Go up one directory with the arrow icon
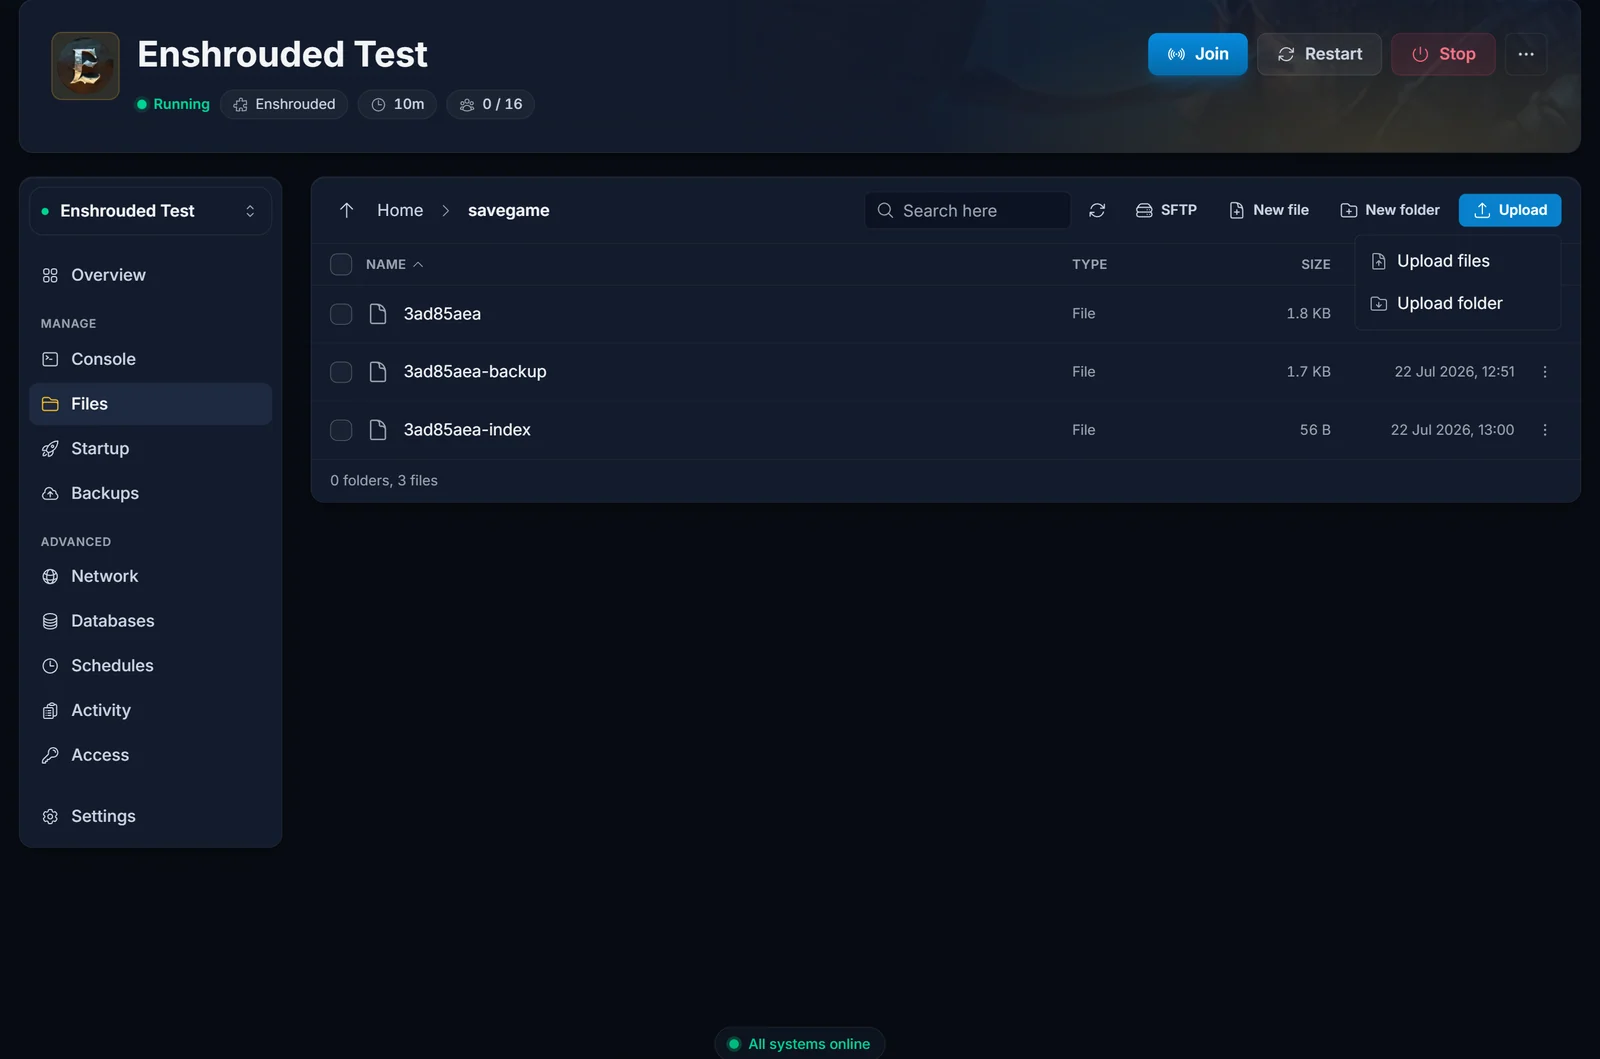 [x=346, y=210]
